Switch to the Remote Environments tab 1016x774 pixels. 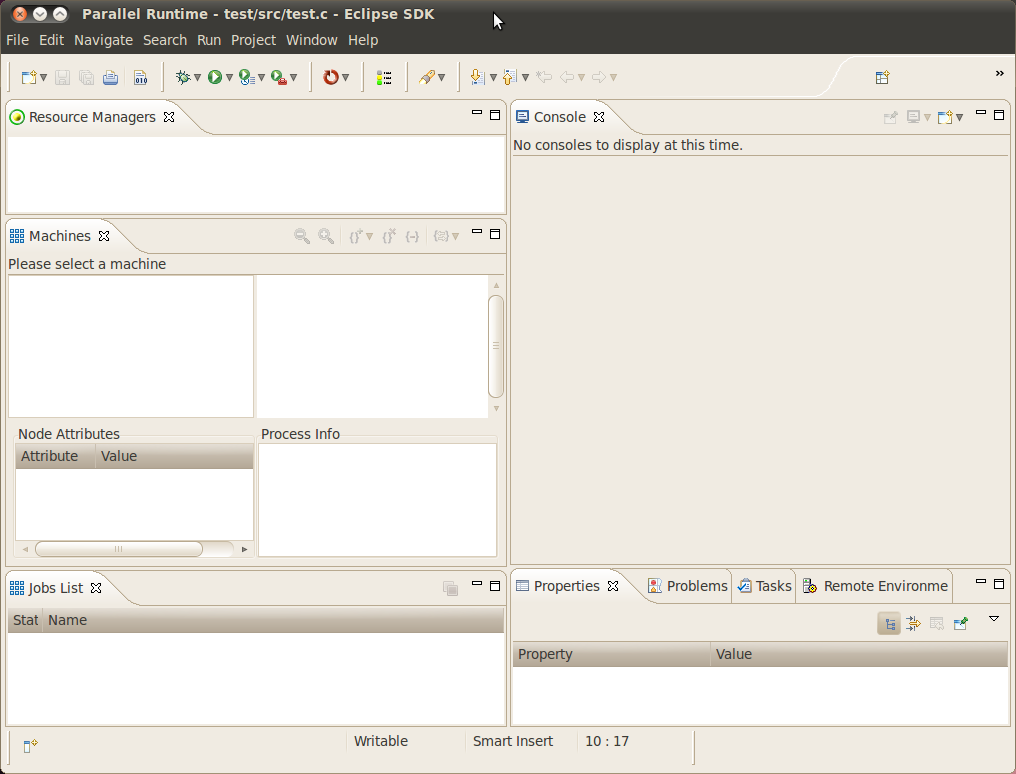coord(875,586)
